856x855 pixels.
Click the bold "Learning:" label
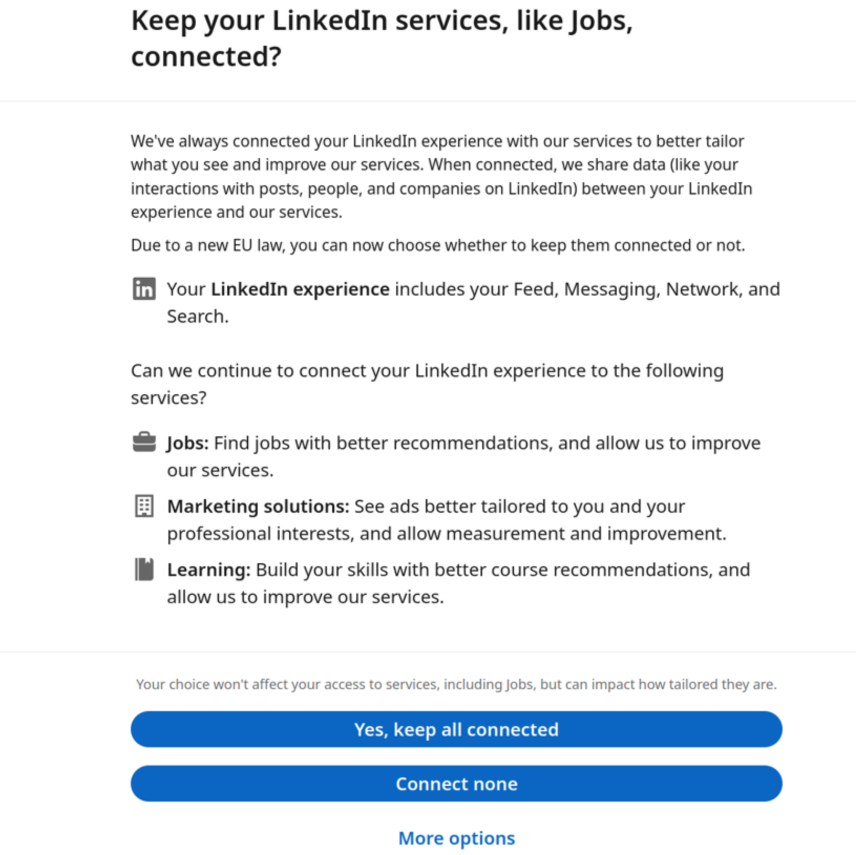(208, 570)
